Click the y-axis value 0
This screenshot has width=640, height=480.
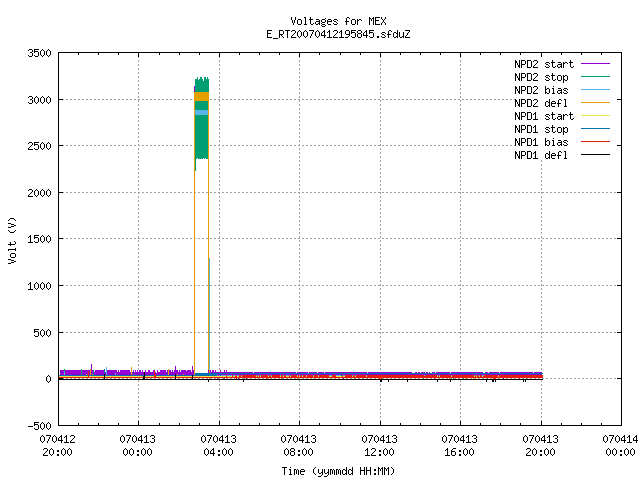[49, 379]
